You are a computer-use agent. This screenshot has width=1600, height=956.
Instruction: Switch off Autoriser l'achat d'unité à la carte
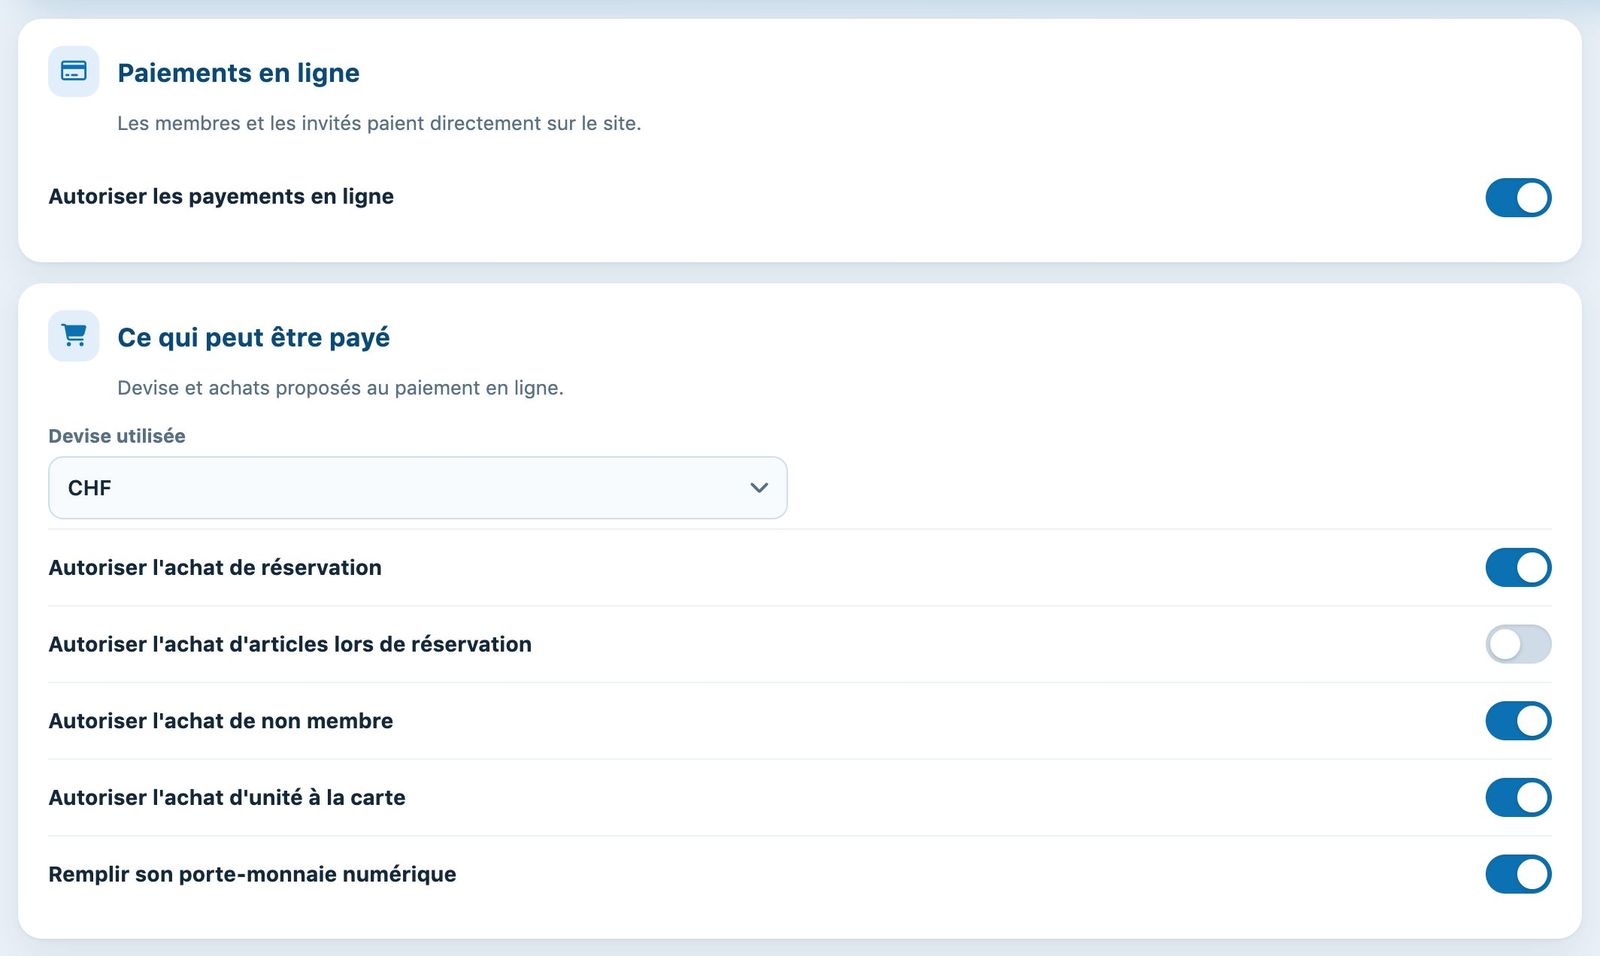[x=1518, y=798]
